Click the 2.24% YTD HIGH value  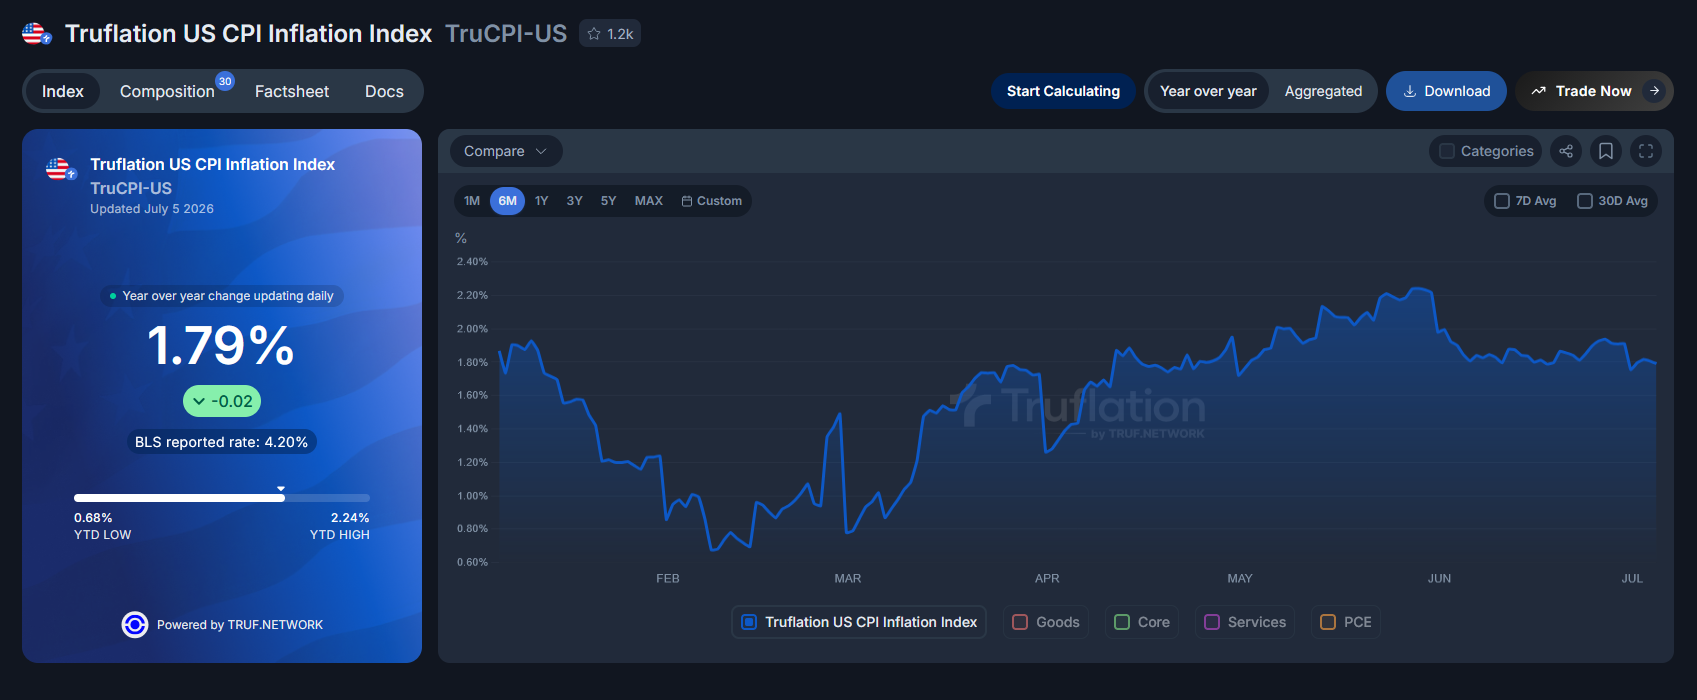[x=350, y=518]
